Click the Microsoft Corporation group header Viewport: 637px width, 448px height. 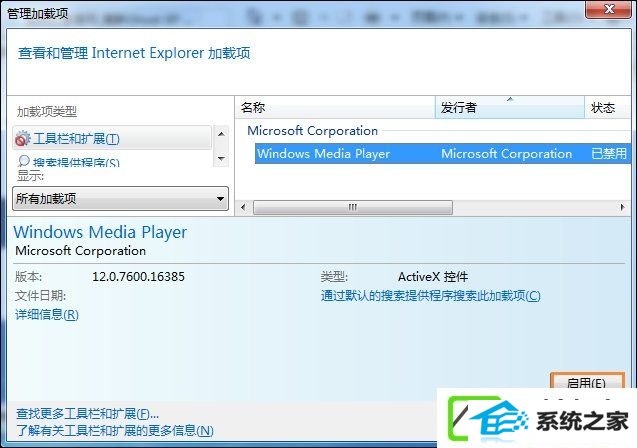coord(312,131)
